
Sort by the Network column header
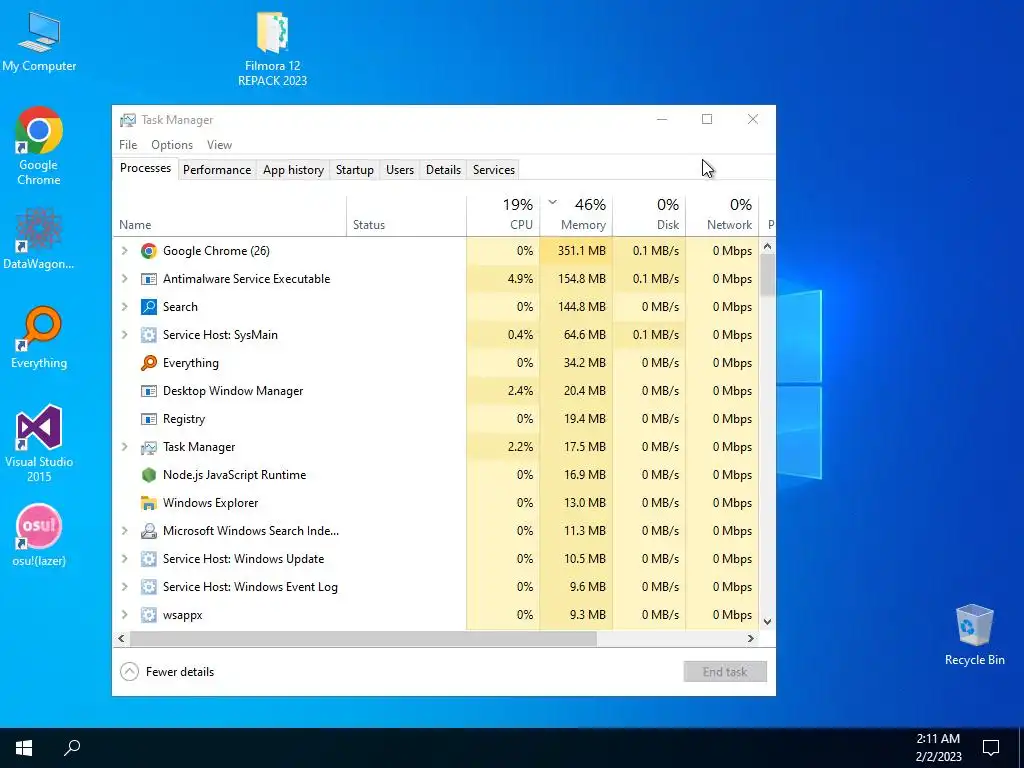click(722, 216)
